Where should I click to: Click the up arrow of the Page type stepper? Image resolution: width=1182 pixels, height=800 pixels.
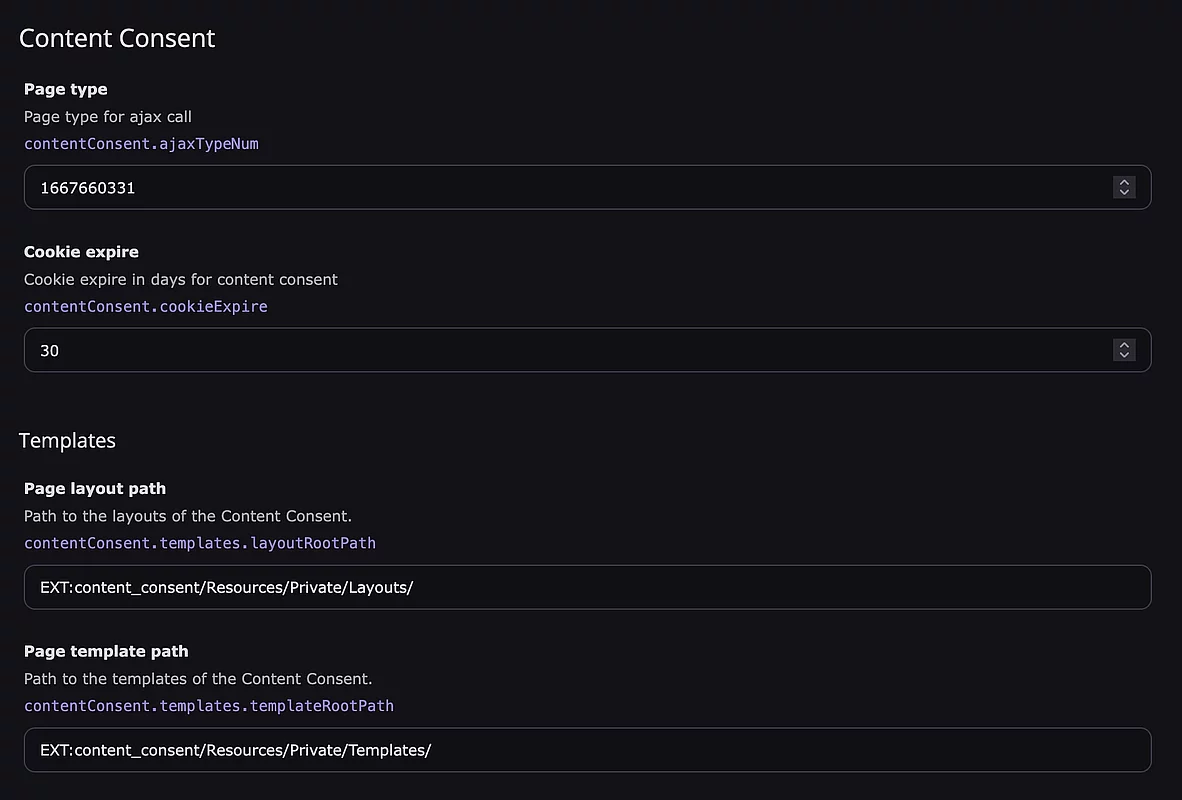click(1124, 182)
